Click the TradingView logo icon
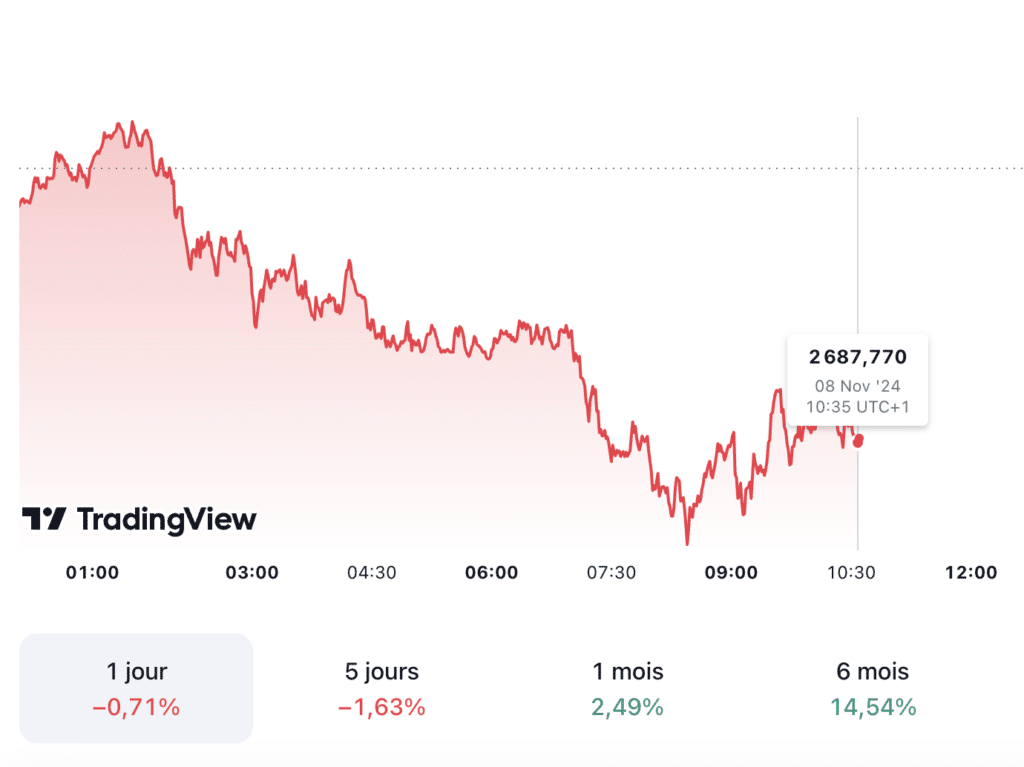The image size is (1024, 767). pos(44,519)
